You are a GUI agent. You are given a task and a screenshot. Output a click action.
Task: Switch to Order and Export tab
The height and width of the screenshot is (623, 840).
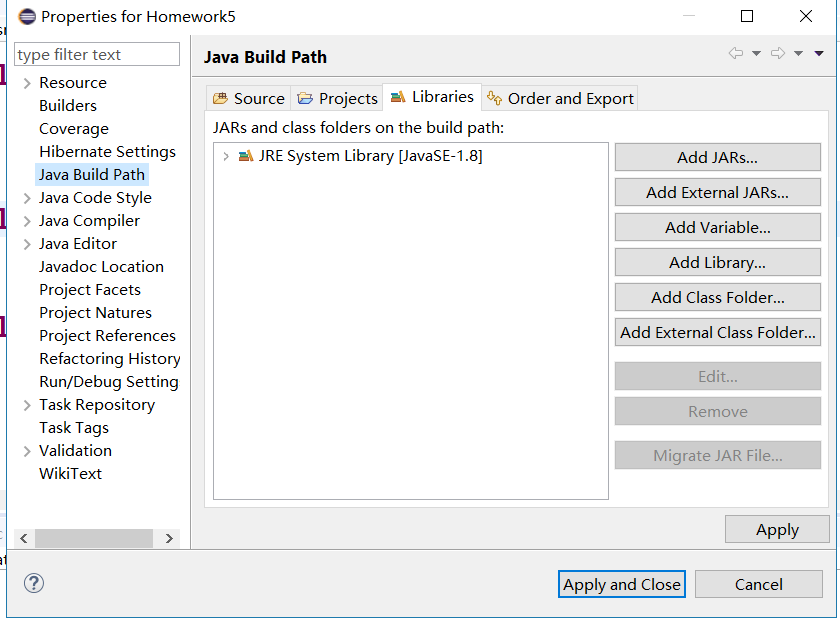point(560,98)
